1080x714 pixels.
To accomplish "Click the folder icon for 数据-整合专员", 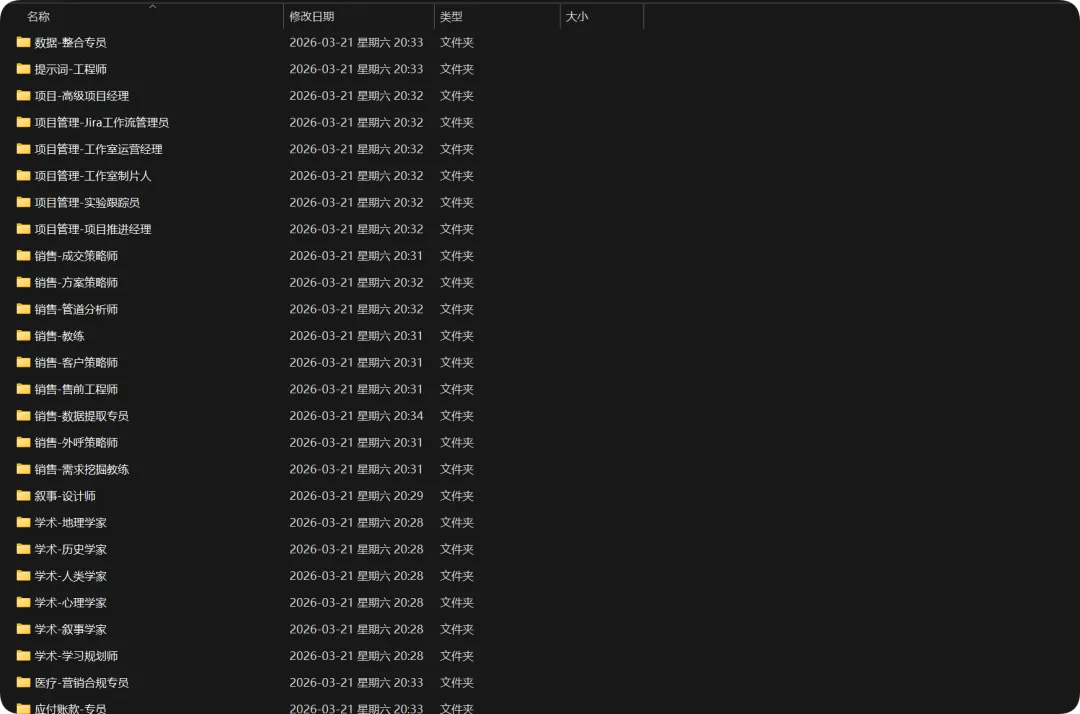I will pyautogui.click(x=23, y=42).
